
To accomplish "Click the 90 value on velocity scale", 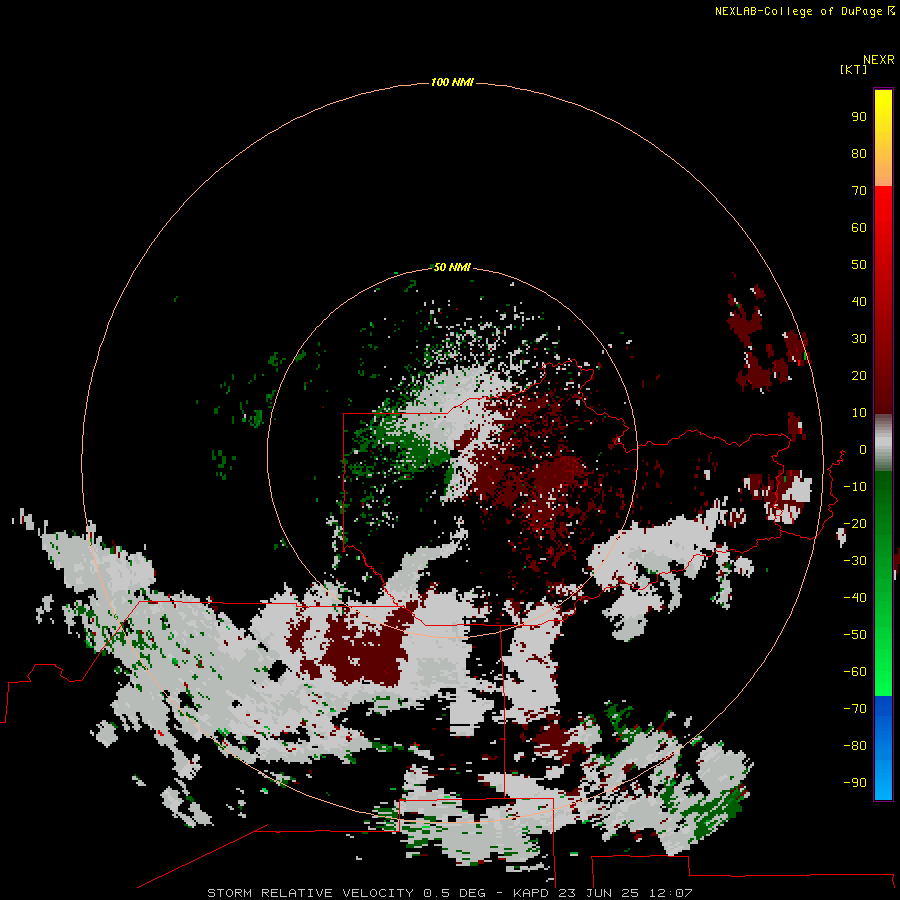I will 859,117.
